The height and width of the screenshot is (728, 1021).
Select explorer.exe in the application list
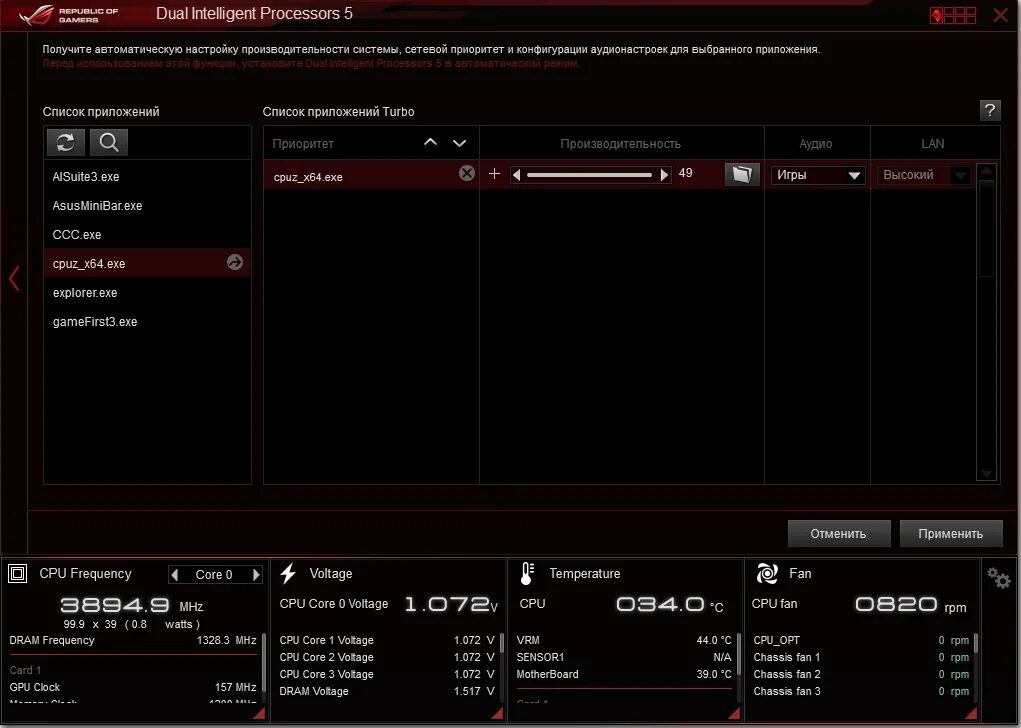pyautogui.click(x=147, y=292)
